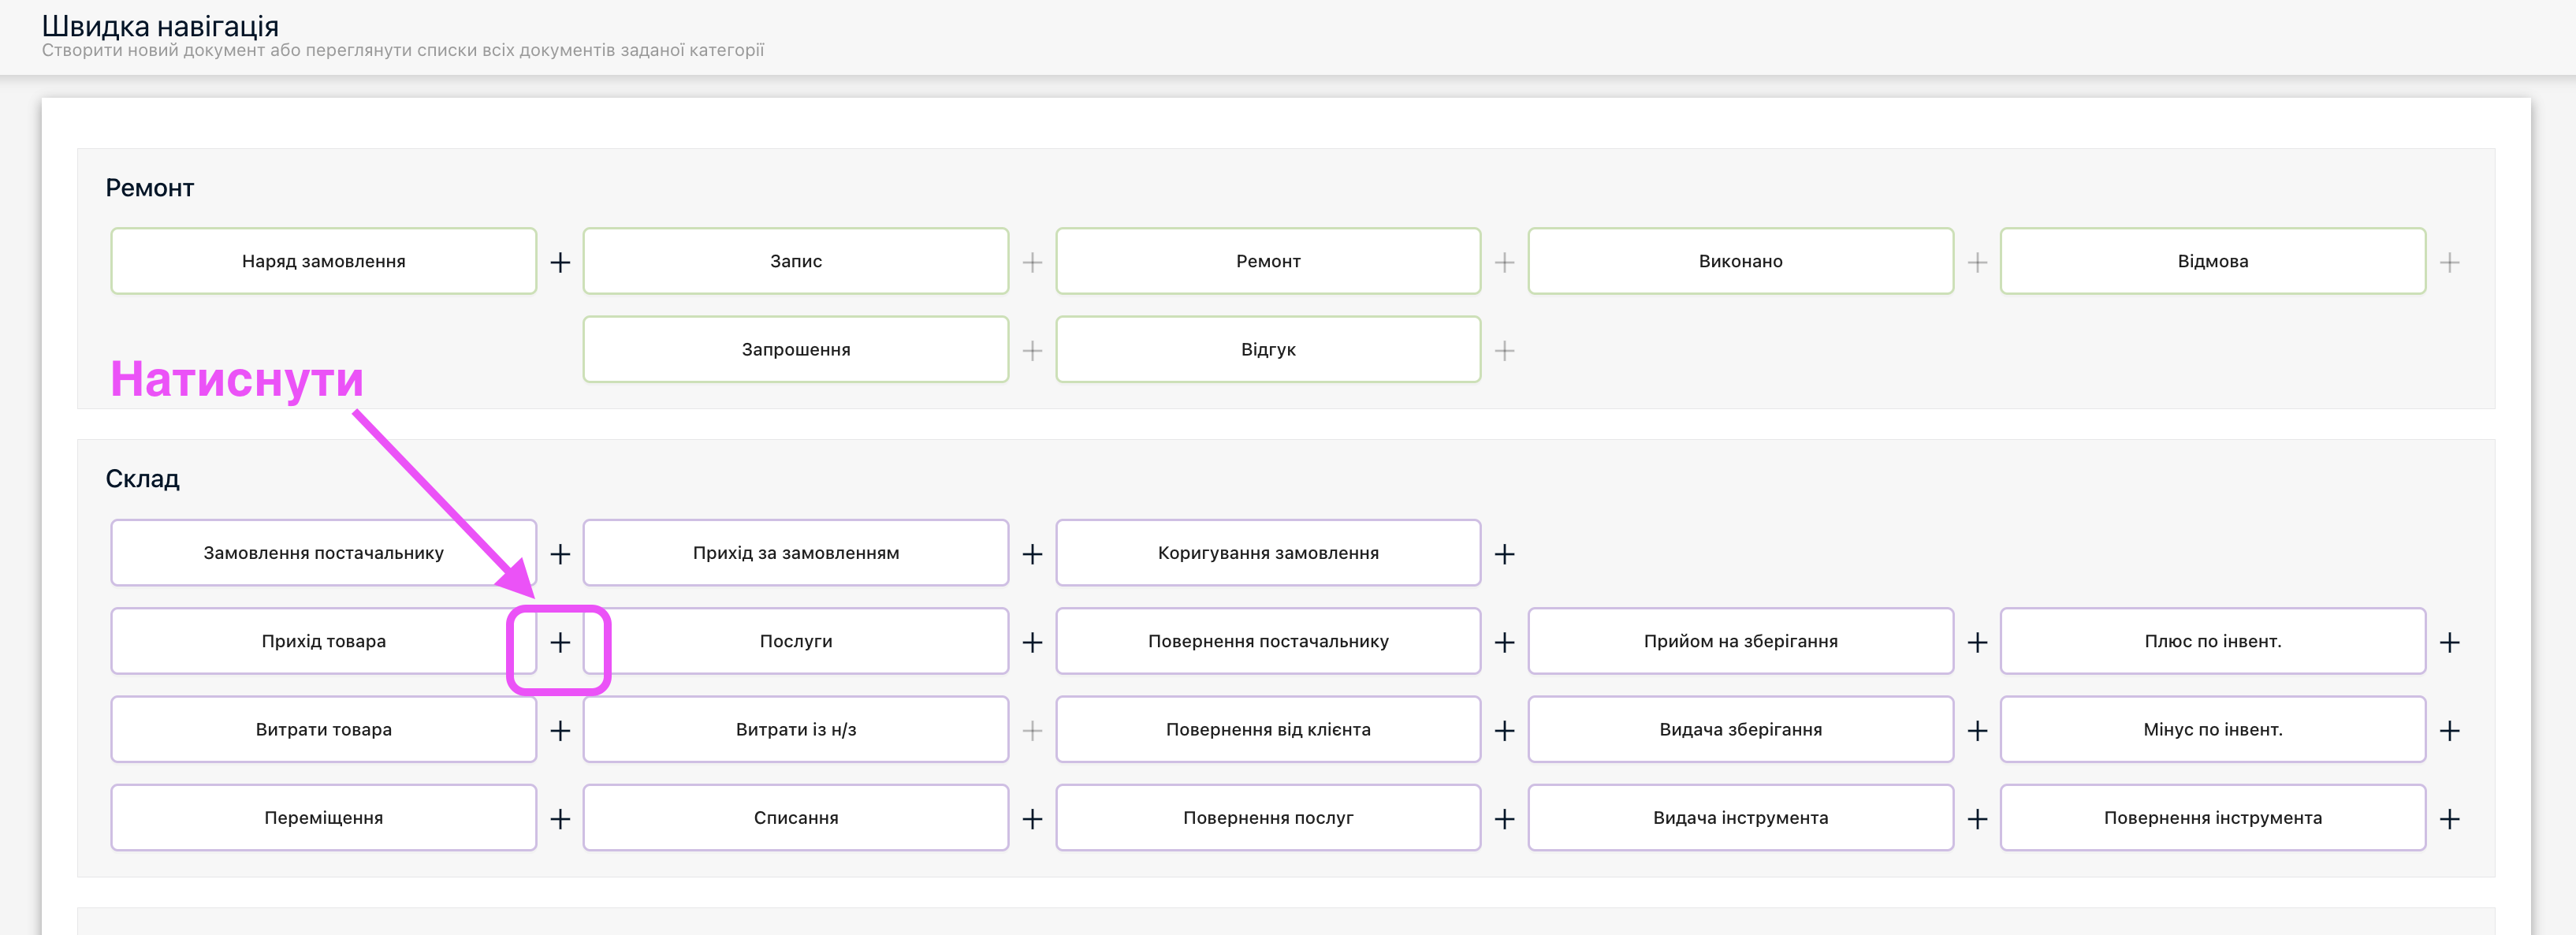
Task: Select the Виконано button
Action: pyautogui.click(x=1740, y=261)
